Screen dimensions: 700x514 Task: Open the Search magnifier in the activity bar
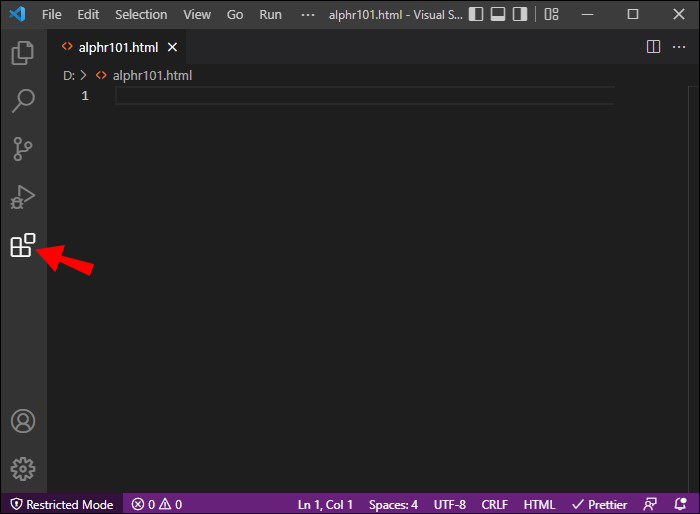22,101
